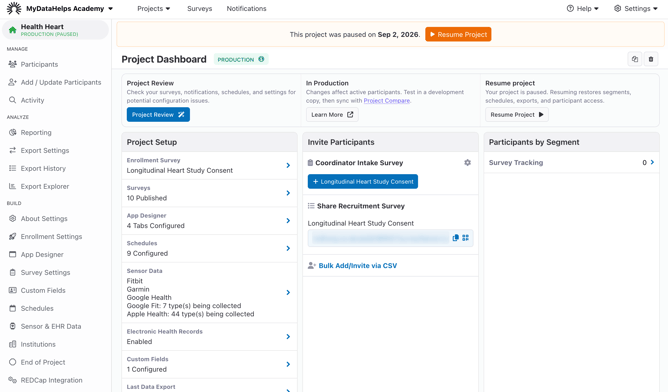Image resolution: width=668 pixels, height=392 pixels.
Task: Click the blurred recruitment survey URL field
Action: pos(380,238)
